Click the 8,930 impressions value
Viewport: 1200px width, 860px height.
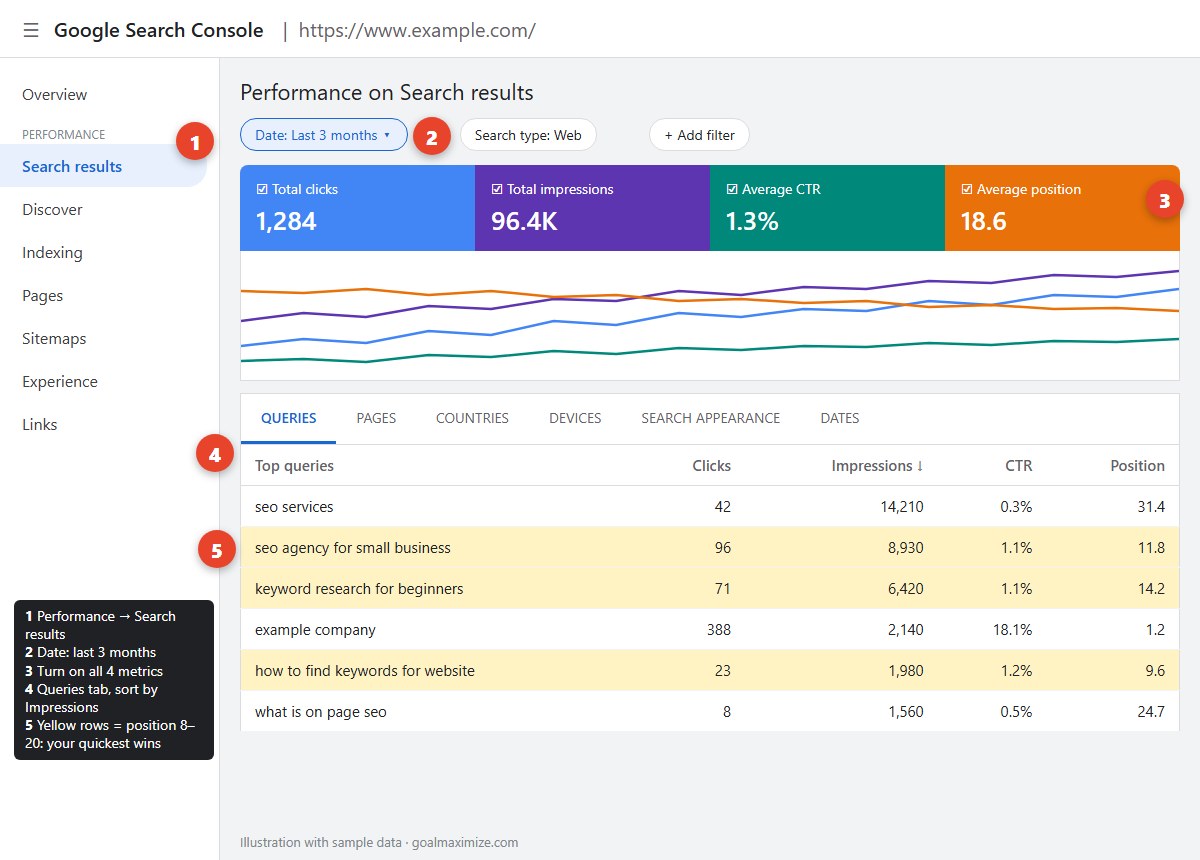(905, 548)
